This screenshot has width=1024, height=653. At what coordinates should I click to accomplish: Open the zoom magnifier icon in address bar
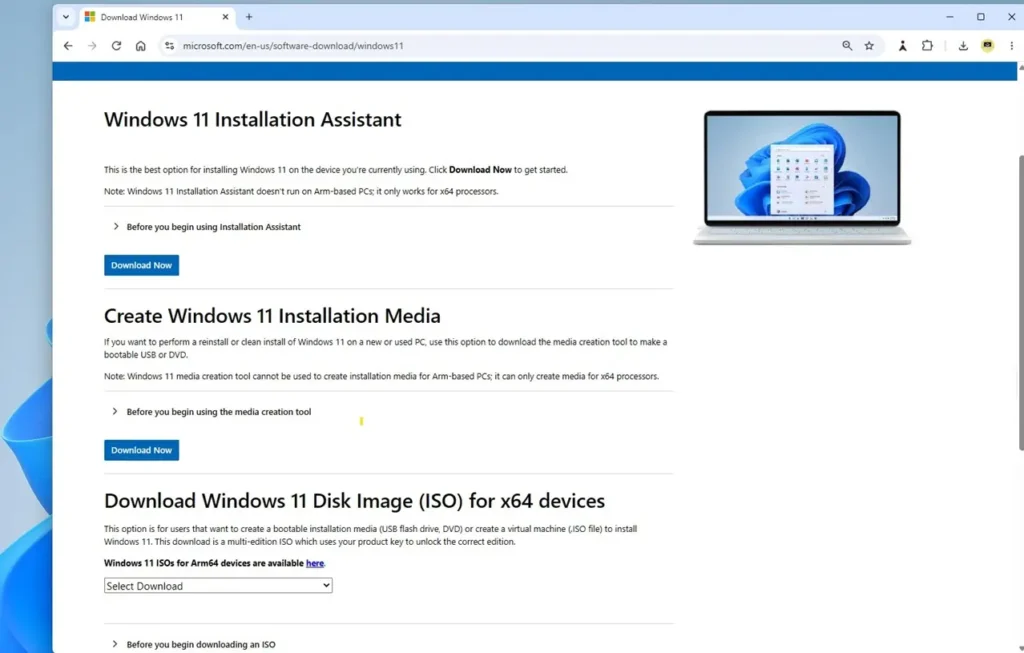pyautogui.click(x=847, y=46)
